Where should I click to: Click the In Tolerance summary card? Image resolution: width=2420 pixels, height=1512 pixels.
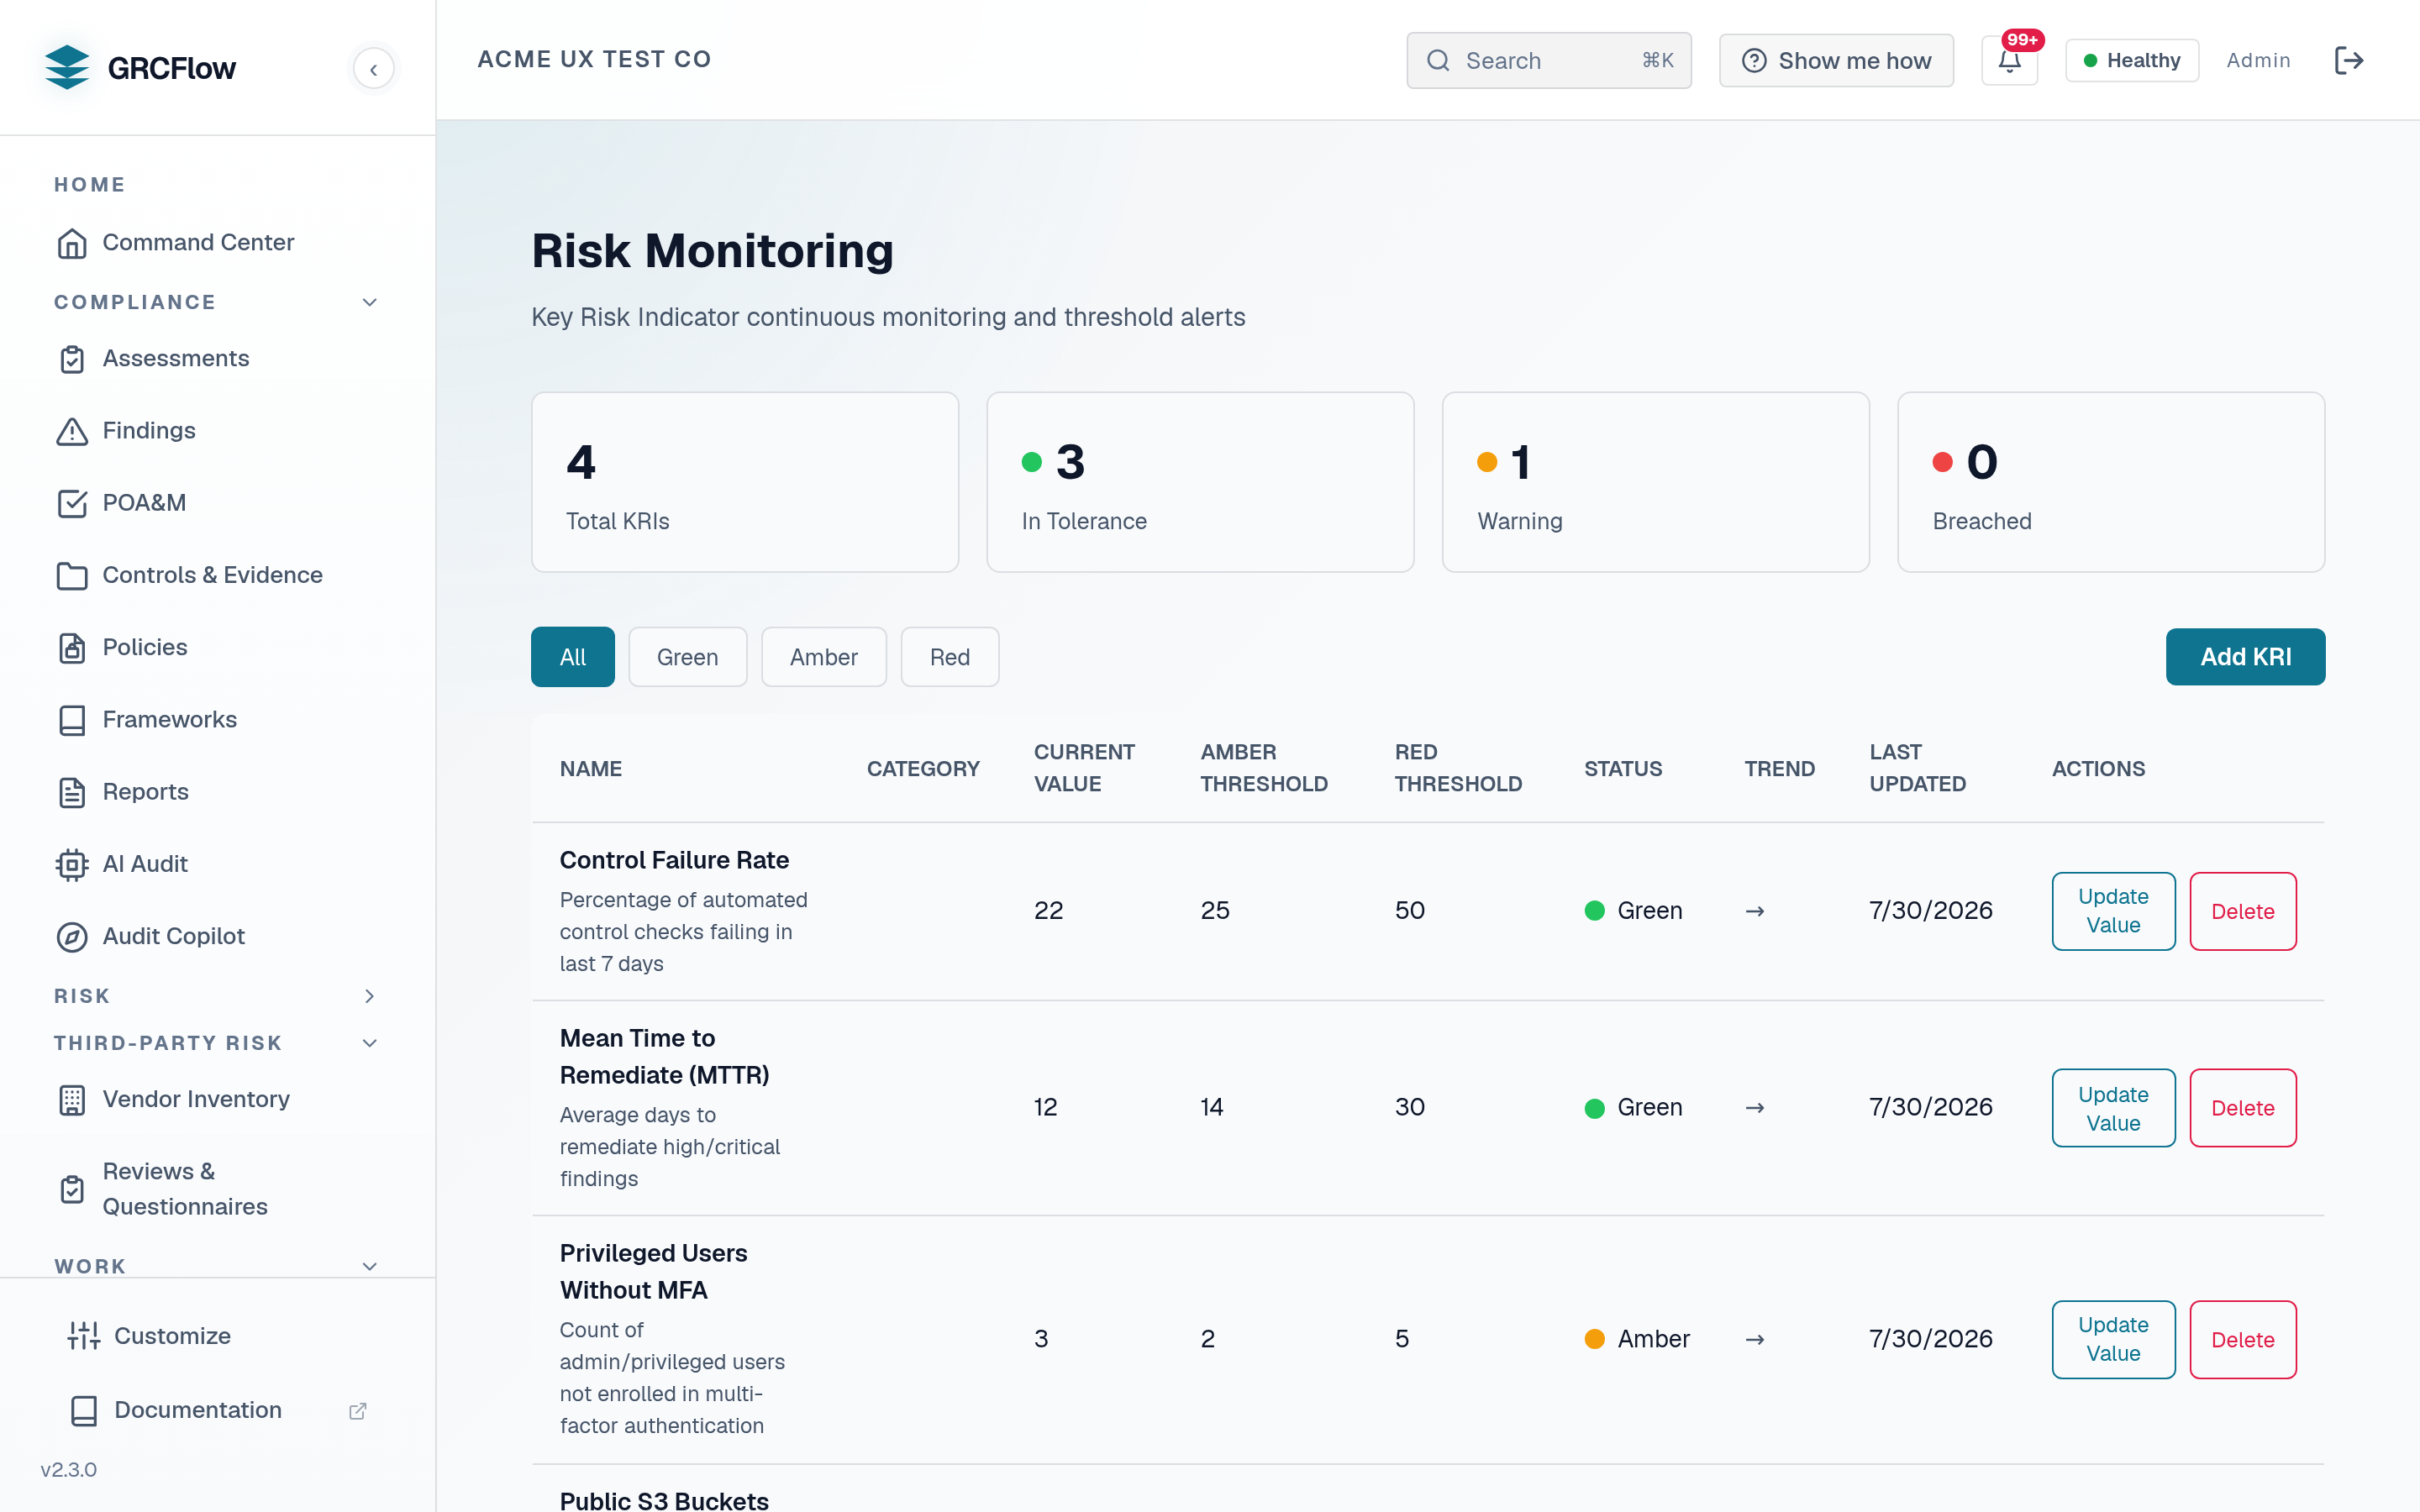tap(1200, 482)
